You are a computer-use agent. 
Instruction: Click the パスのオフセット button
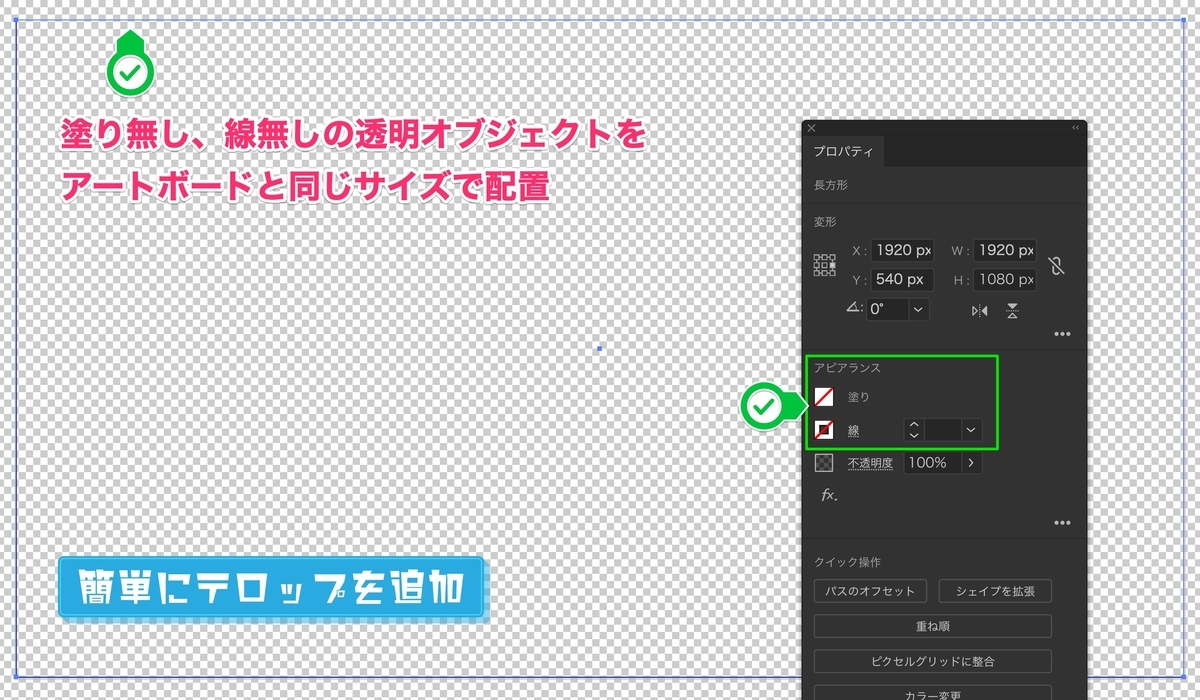[x=870, y=591]
